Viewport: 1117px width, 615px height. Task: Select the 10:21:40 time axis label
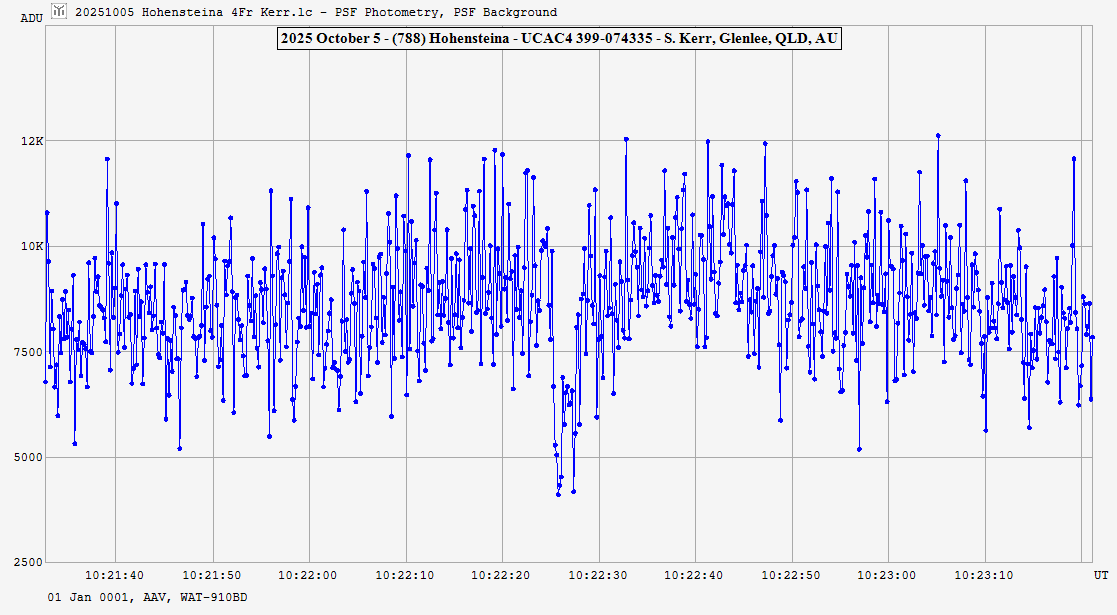(x=114, y=575)
